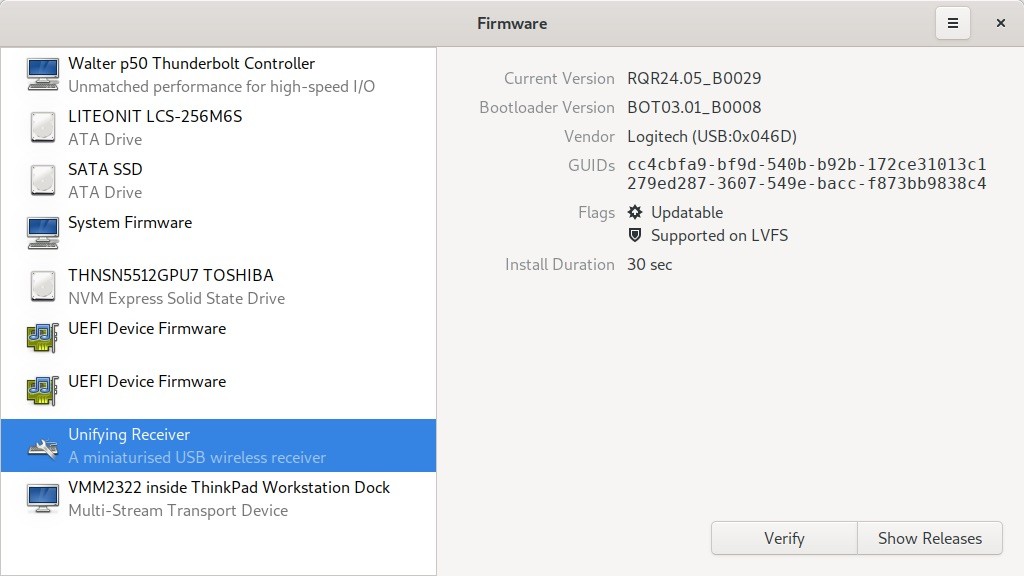Screen dimensions: 1024x576
Task: Click the Show Releases button
Action: (x=929, y=538)
